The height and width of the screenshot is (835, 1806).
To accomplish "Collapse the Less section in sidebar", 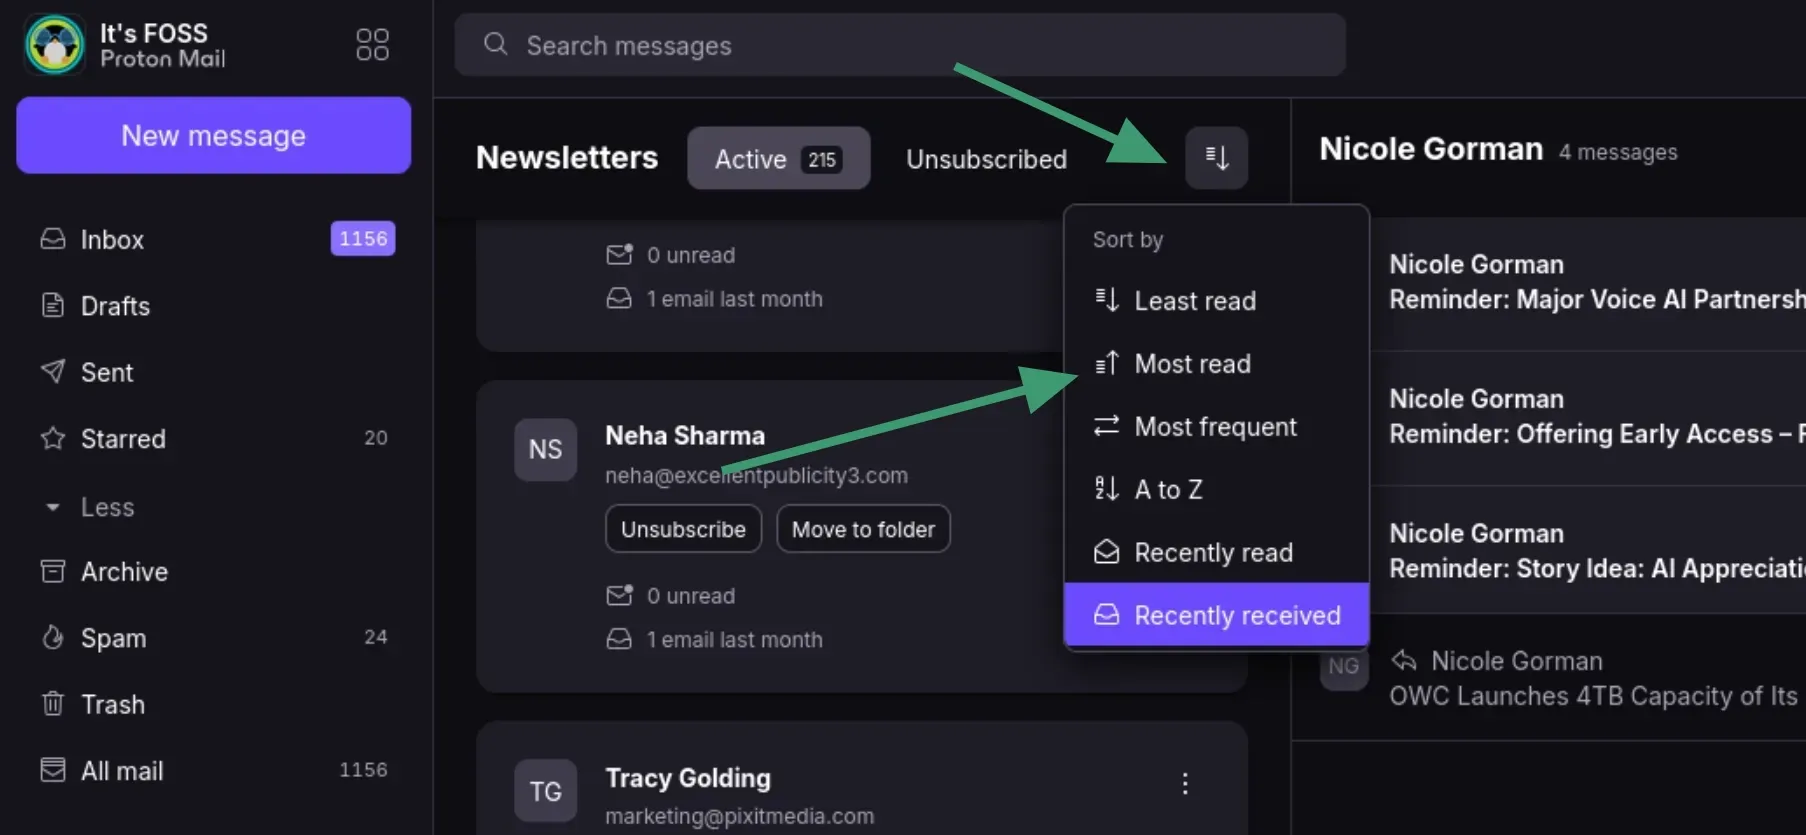I will [x=53, y=507].
